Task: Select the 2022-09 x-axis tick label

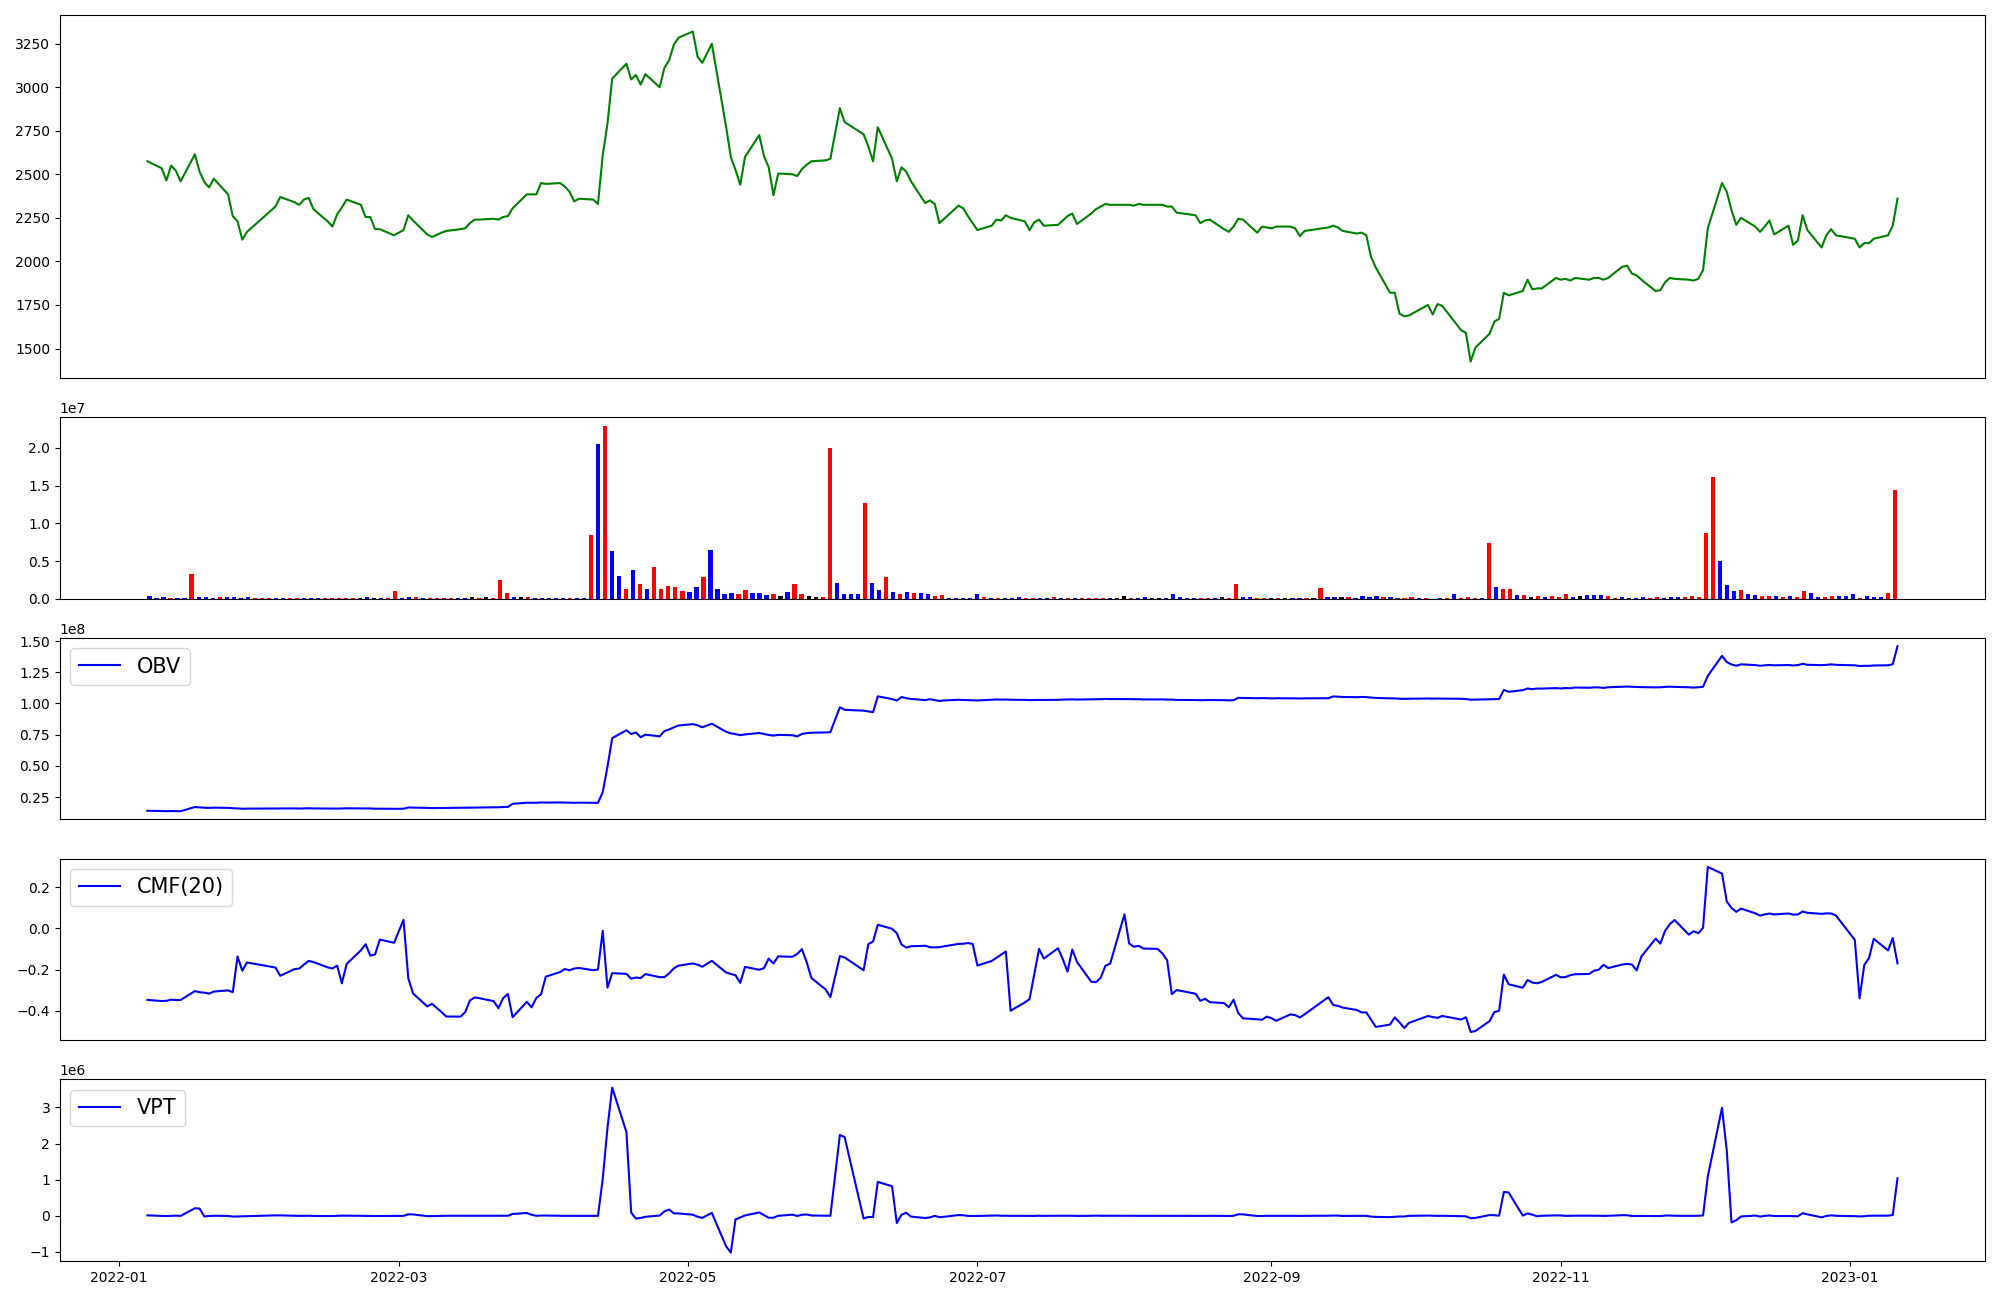Action: (1271, 1277)
